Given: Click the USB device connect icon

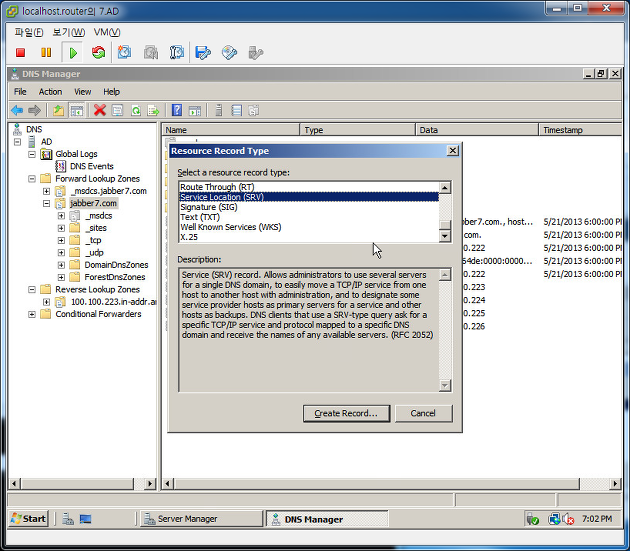Looking at the screenshot, I should [256, 53].
